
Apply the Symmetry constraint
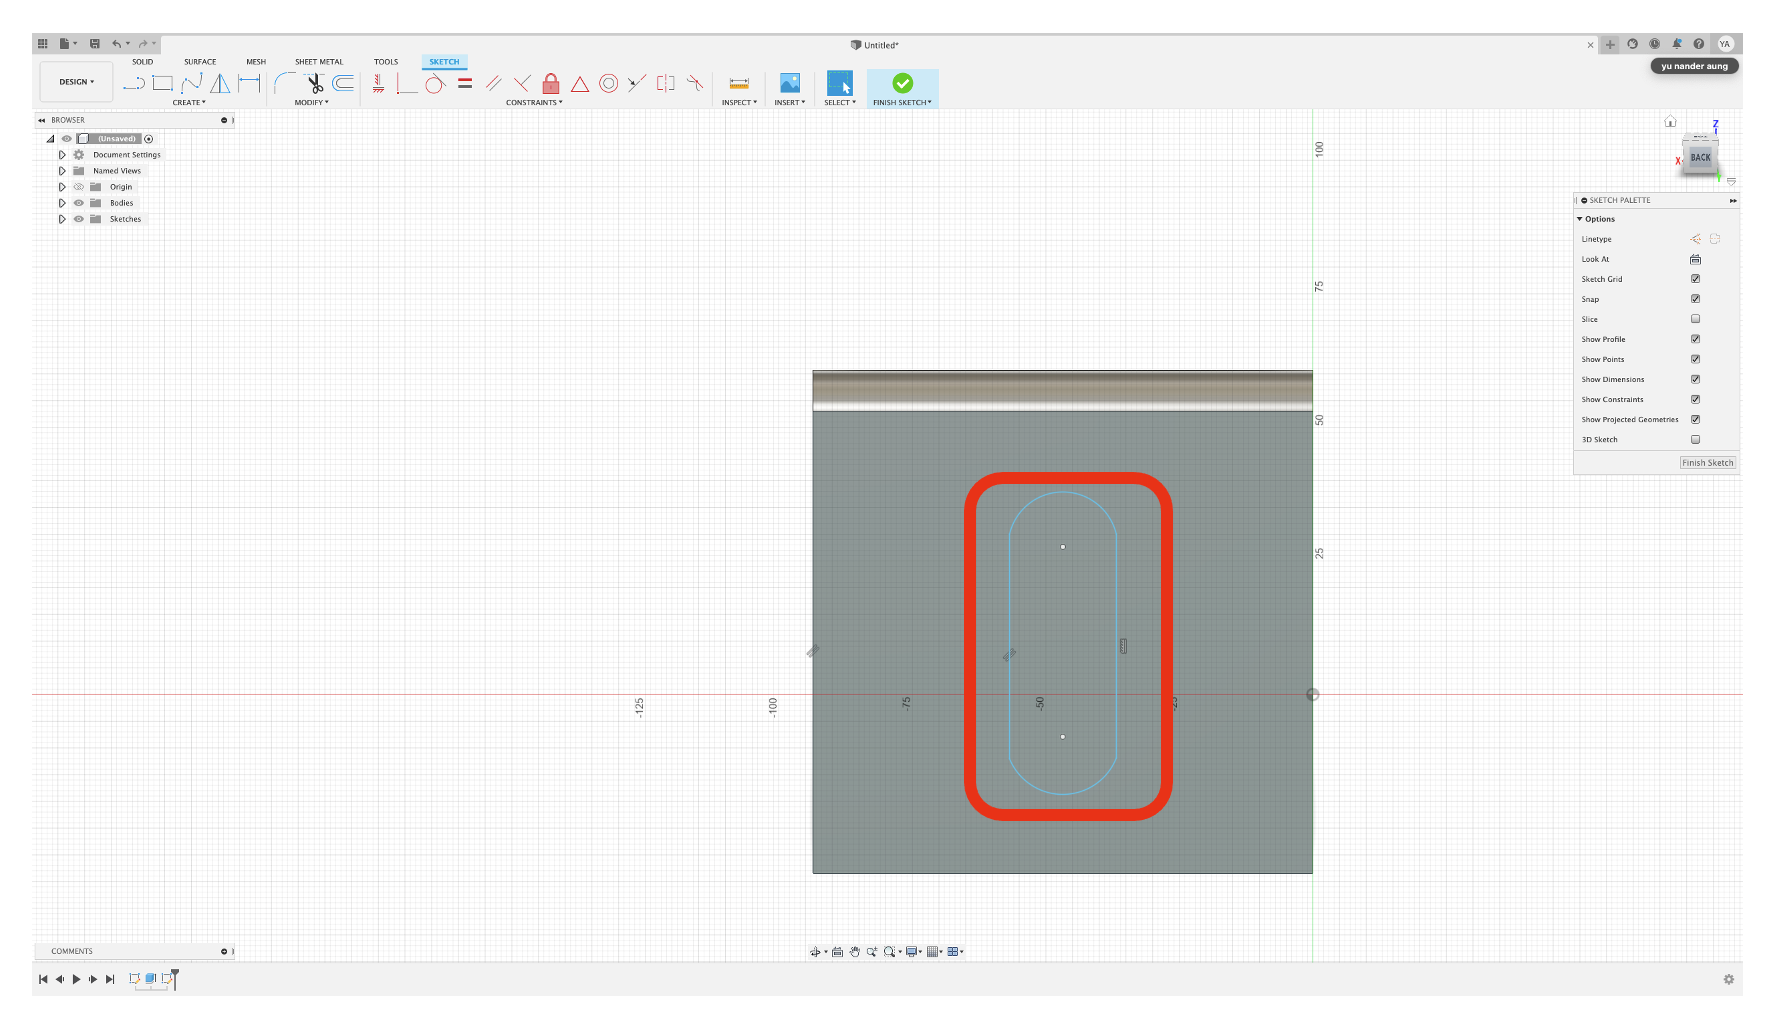(666, 83)
